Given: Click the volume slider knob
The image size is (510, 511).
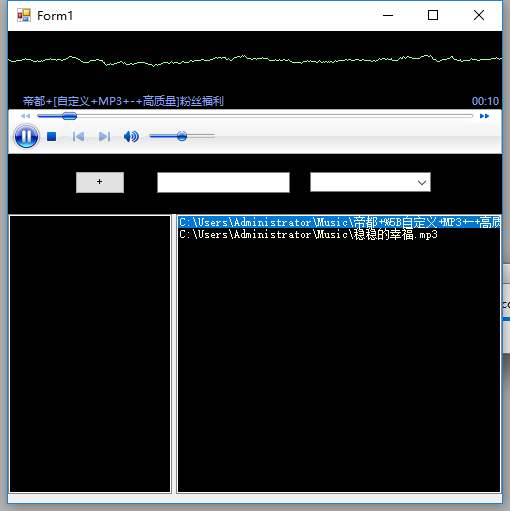Looking at the screenshot, I should [x=182, y=136].
